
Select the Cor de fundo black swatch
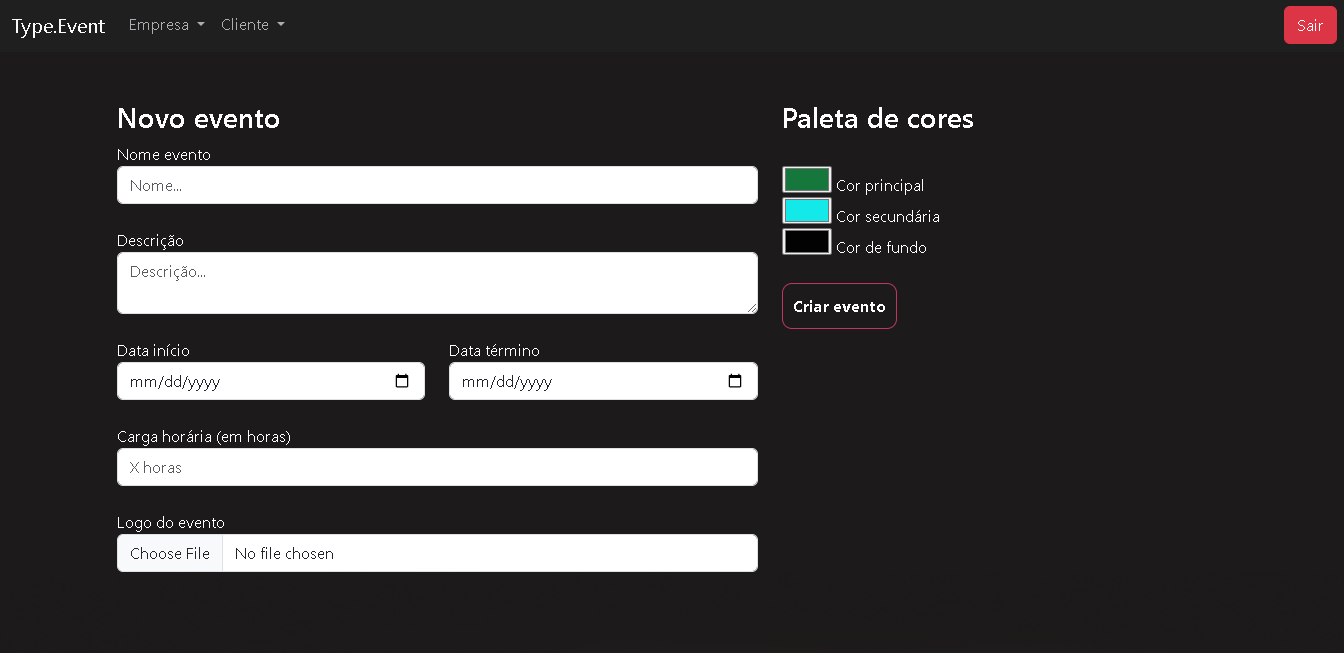click(806, 241)
